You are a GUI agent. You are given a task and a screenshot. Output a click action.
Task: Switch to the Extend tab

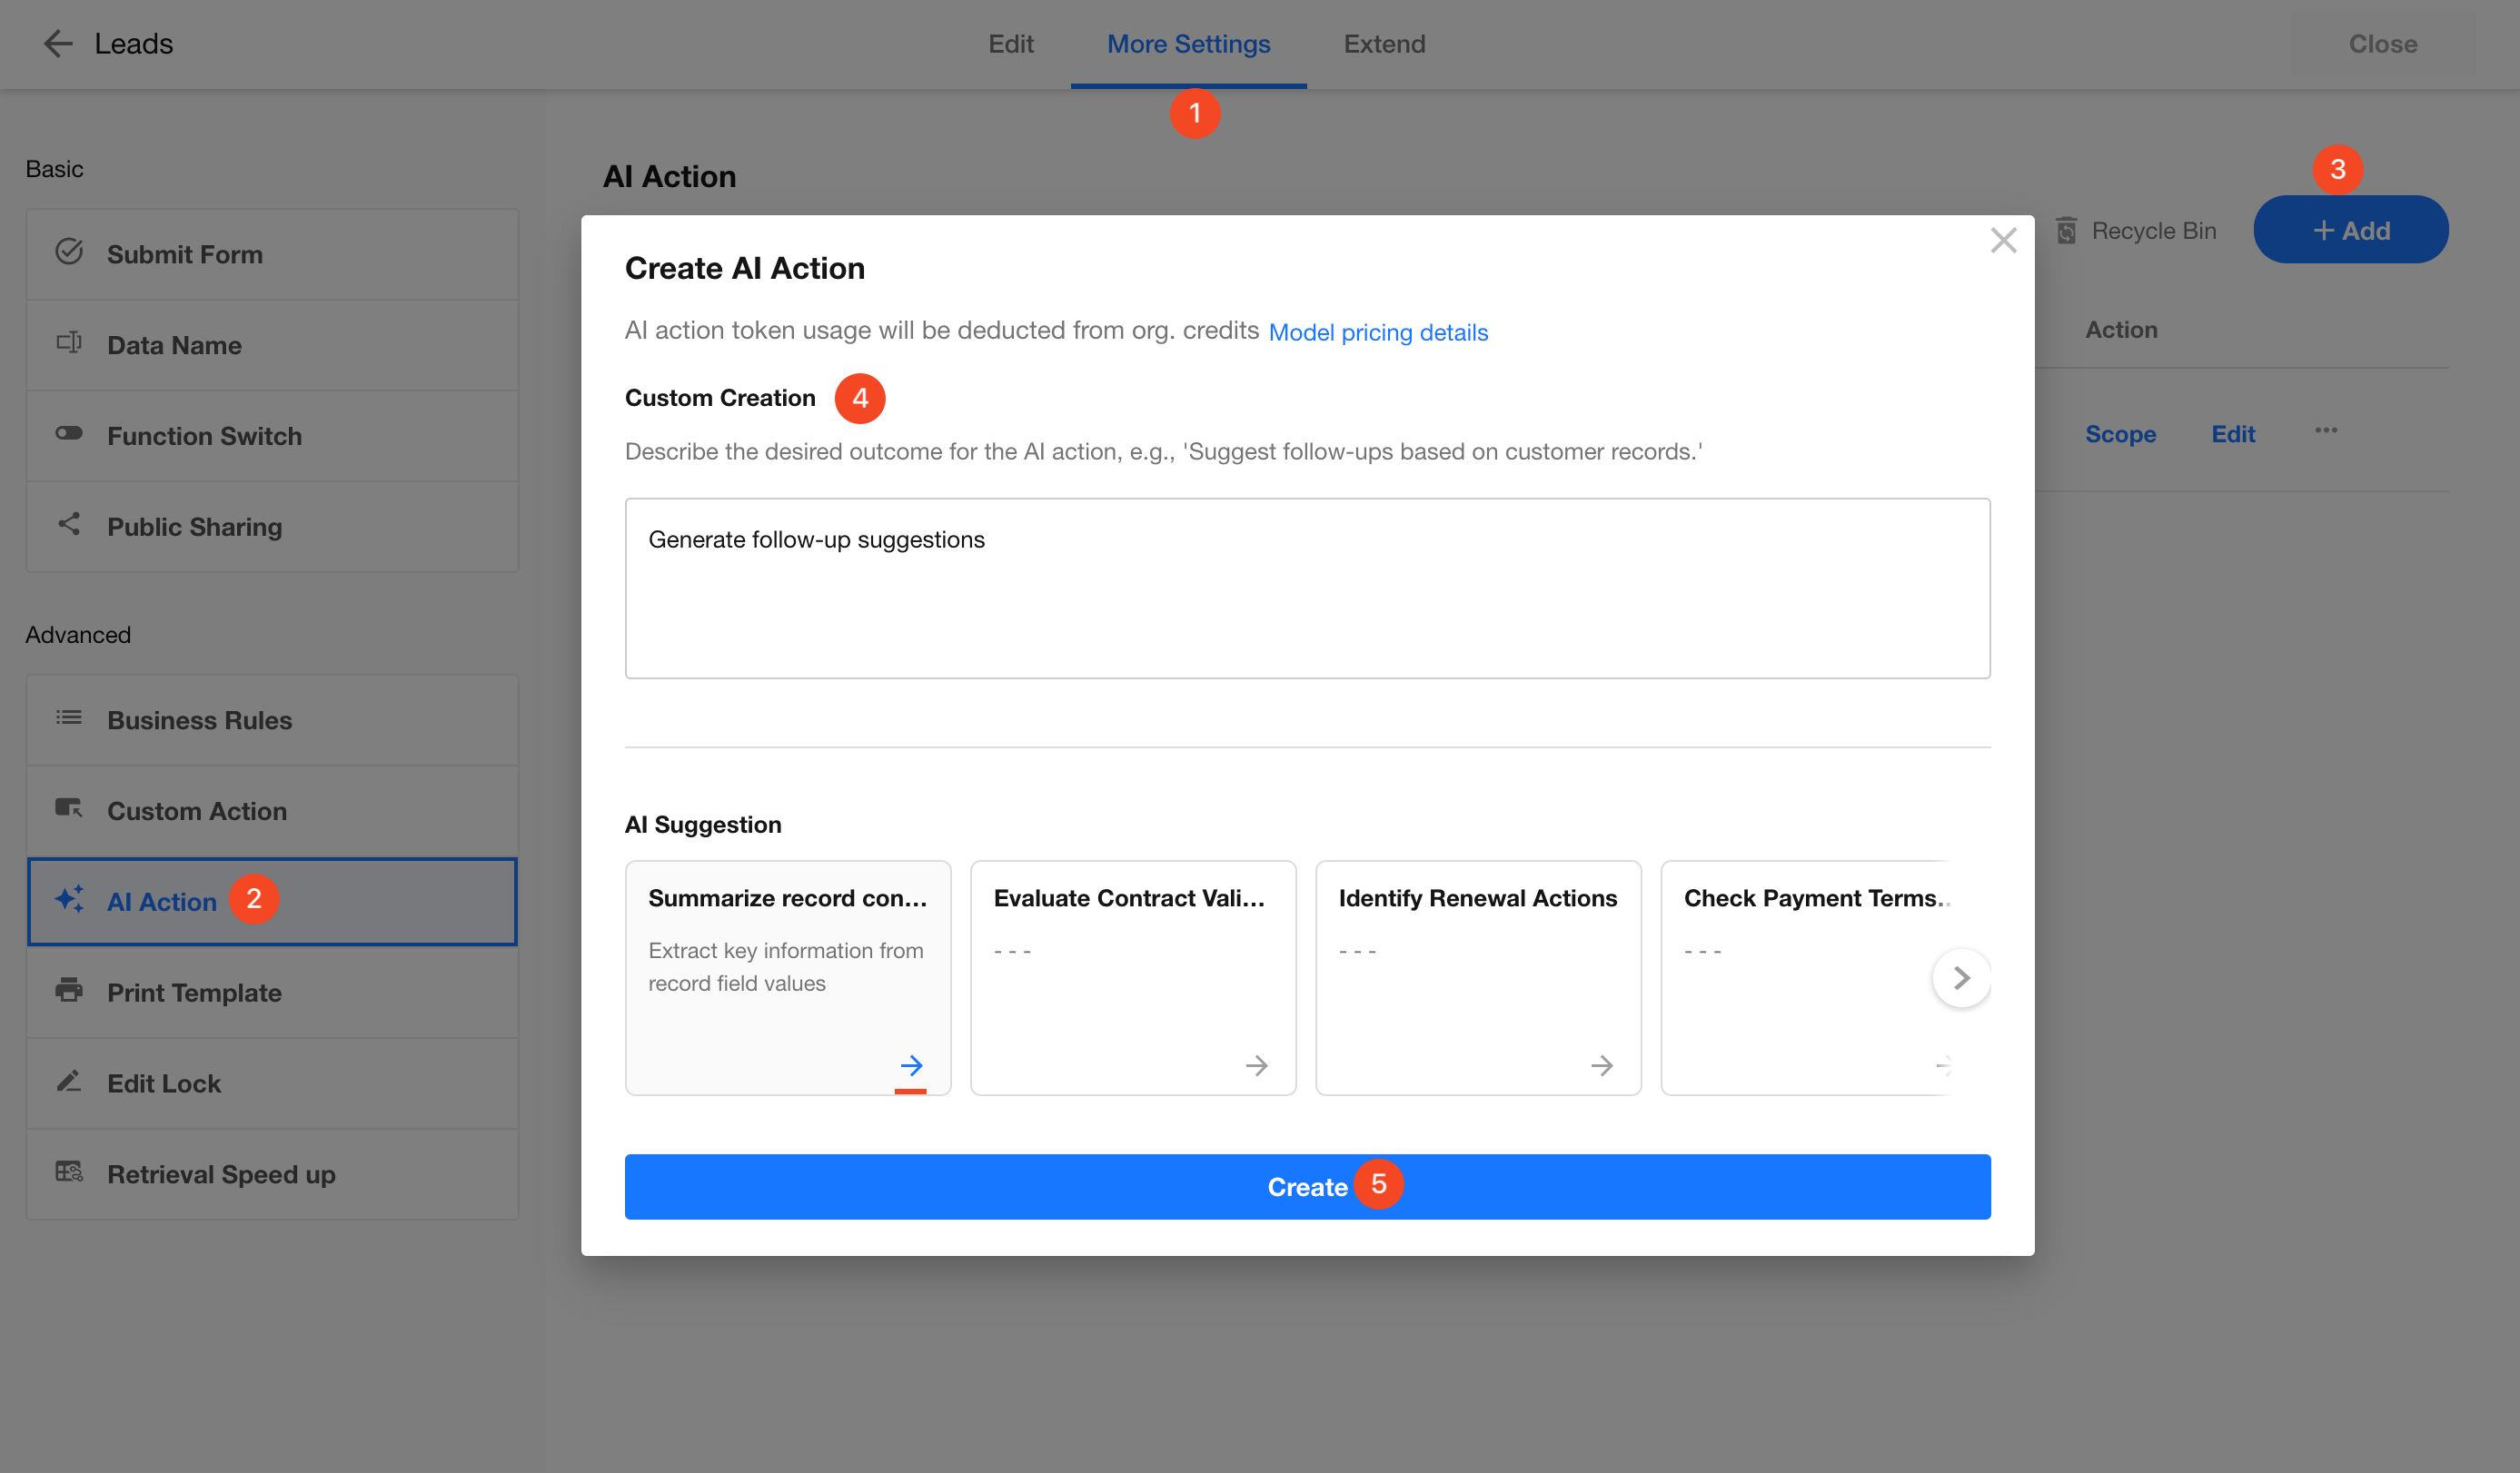pyautogui.click(x=1384, y=44)
